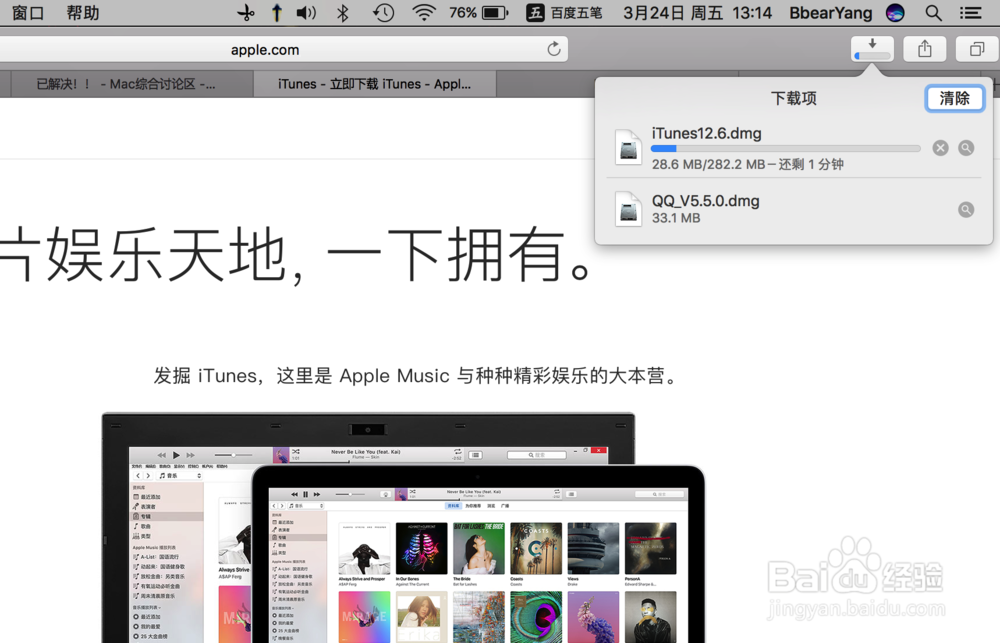Image resolution: width=1000 pixels, height=643 pixels.
Task: Switch input method 百度五笔
Action: tap(564, 13)
